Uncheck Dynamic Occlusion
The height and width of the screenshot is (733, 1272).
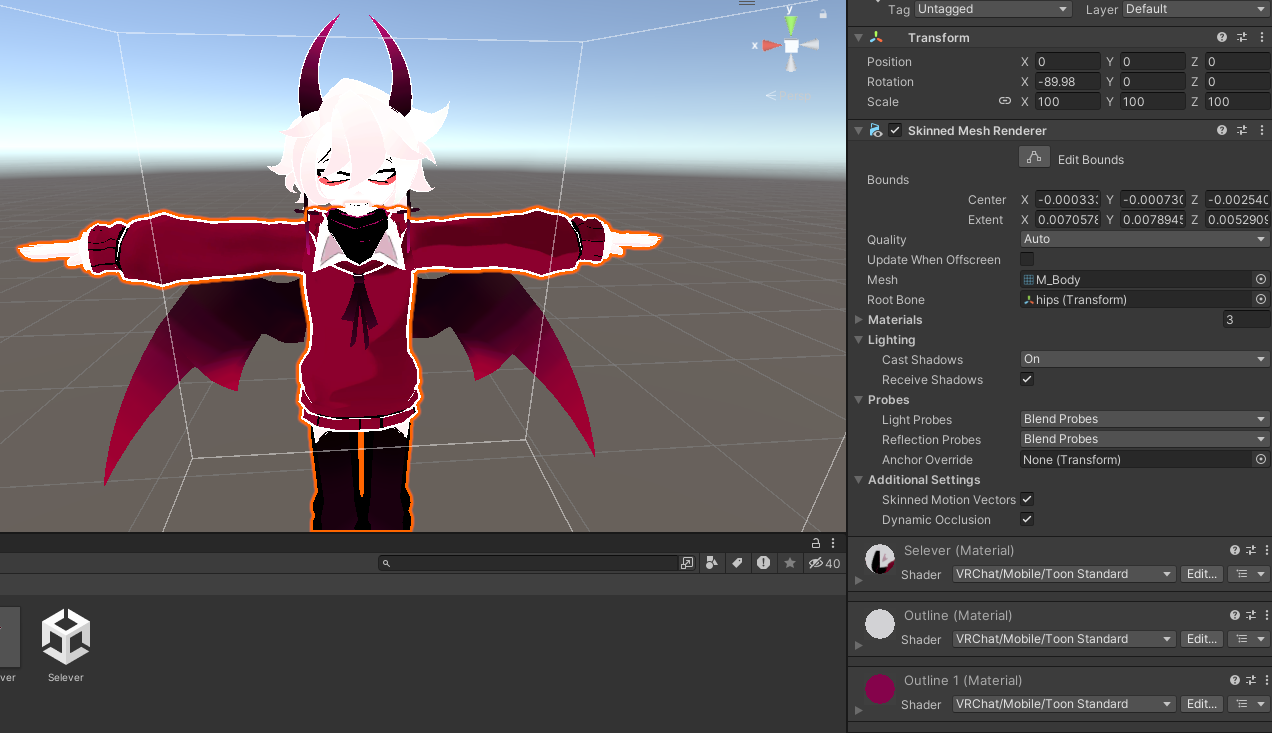click(x=1027, y=520)
